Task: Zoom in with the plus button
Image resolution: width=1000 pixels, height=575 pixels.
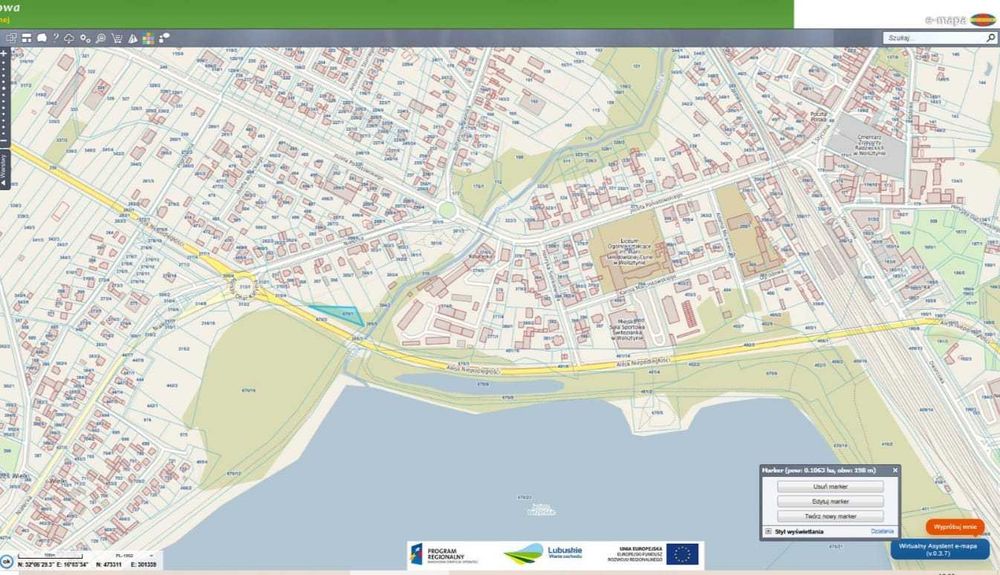Action: click(3, 54)
